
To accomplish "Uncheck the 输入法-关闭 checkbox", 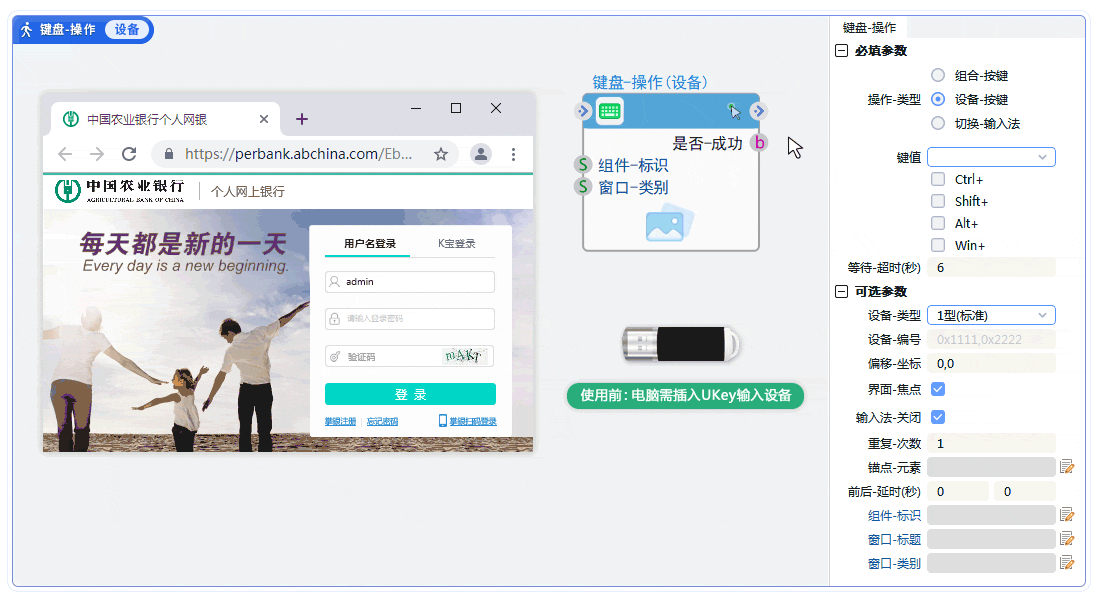I will click(x=937, y=417).
